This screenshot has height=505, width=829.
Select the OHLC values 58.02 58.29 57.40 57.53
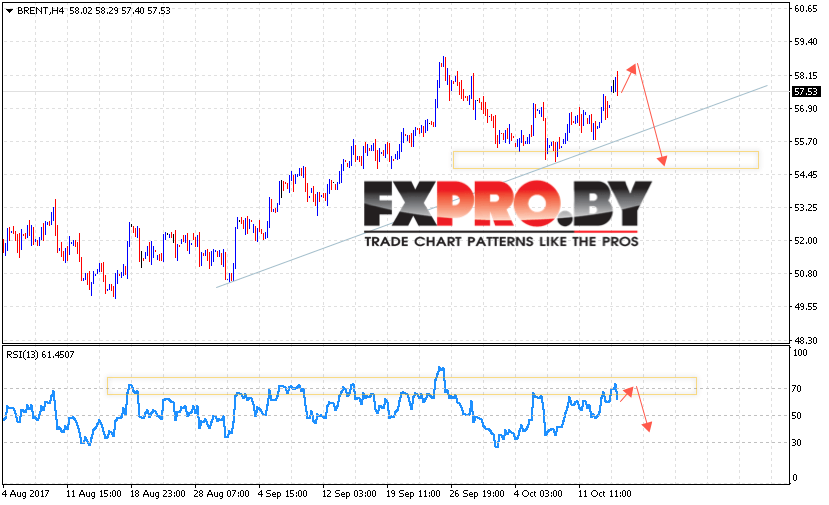(120, 11)
